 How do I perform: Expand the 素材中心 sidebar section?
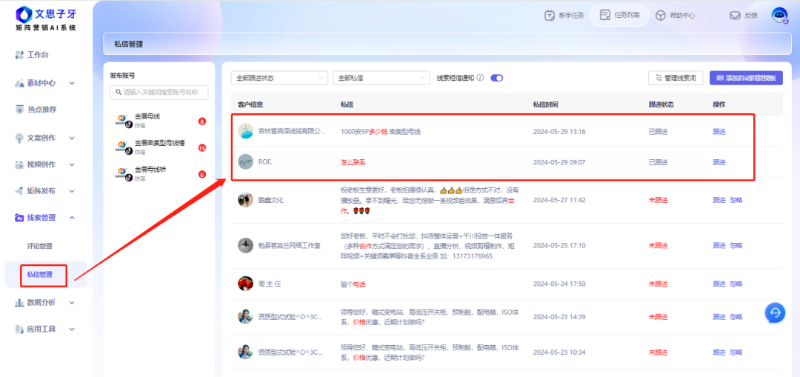click(45, 83)
